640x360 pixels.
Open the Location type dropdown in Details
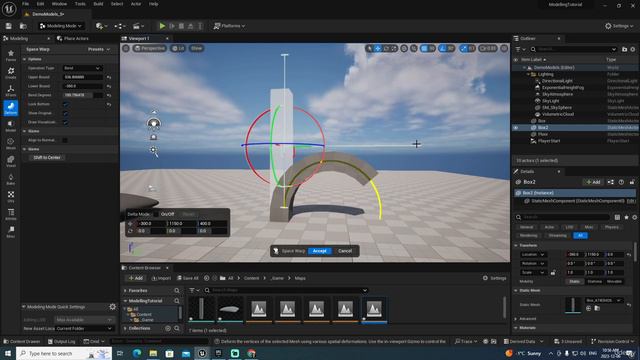tap(533, 254)
